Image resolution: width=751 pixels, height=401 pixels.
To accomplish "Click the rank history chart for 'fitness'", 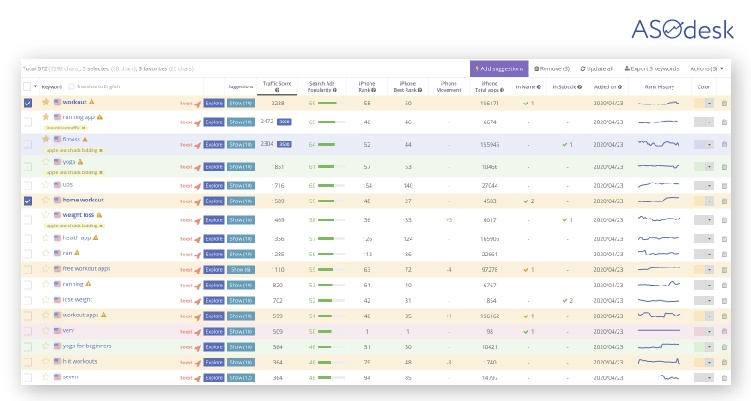I will [x=659, y=144].
